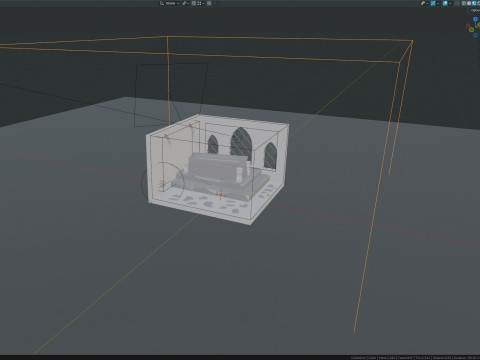Open gizmo options dropdown arrow

pos(438,3)
